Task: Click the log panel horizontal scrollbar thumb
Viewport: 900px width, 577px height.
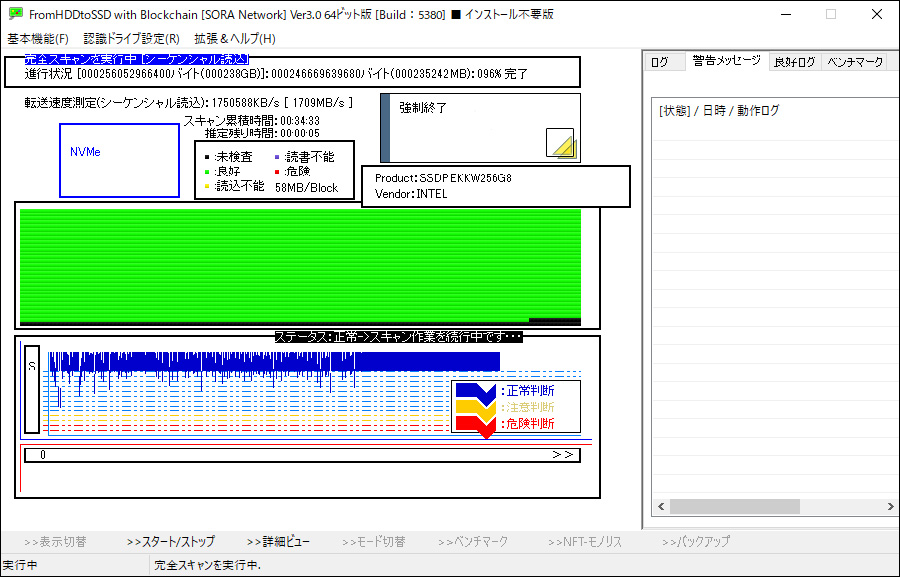Action: click(735, 506)
